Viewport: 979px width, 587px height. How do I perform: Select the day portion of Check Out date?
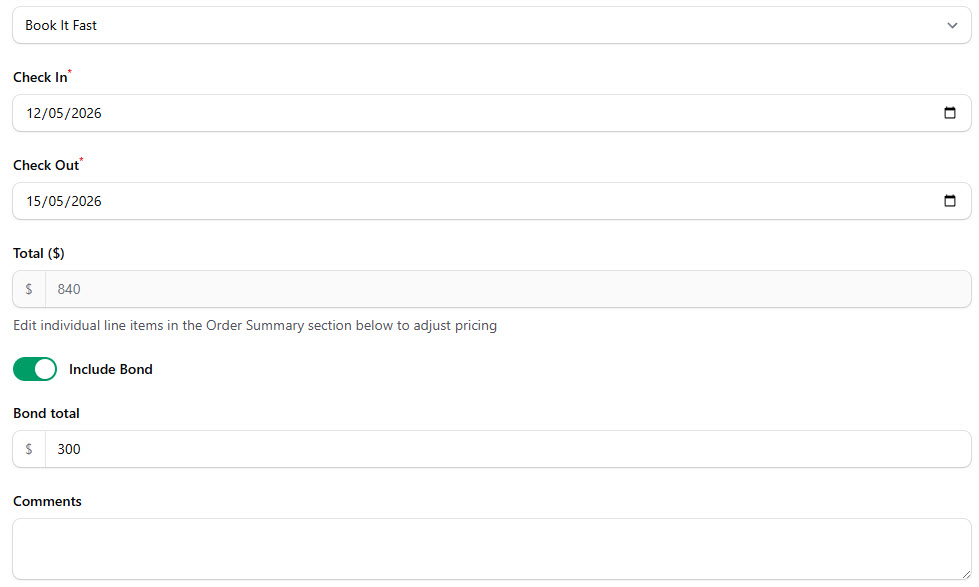point(35,201)
